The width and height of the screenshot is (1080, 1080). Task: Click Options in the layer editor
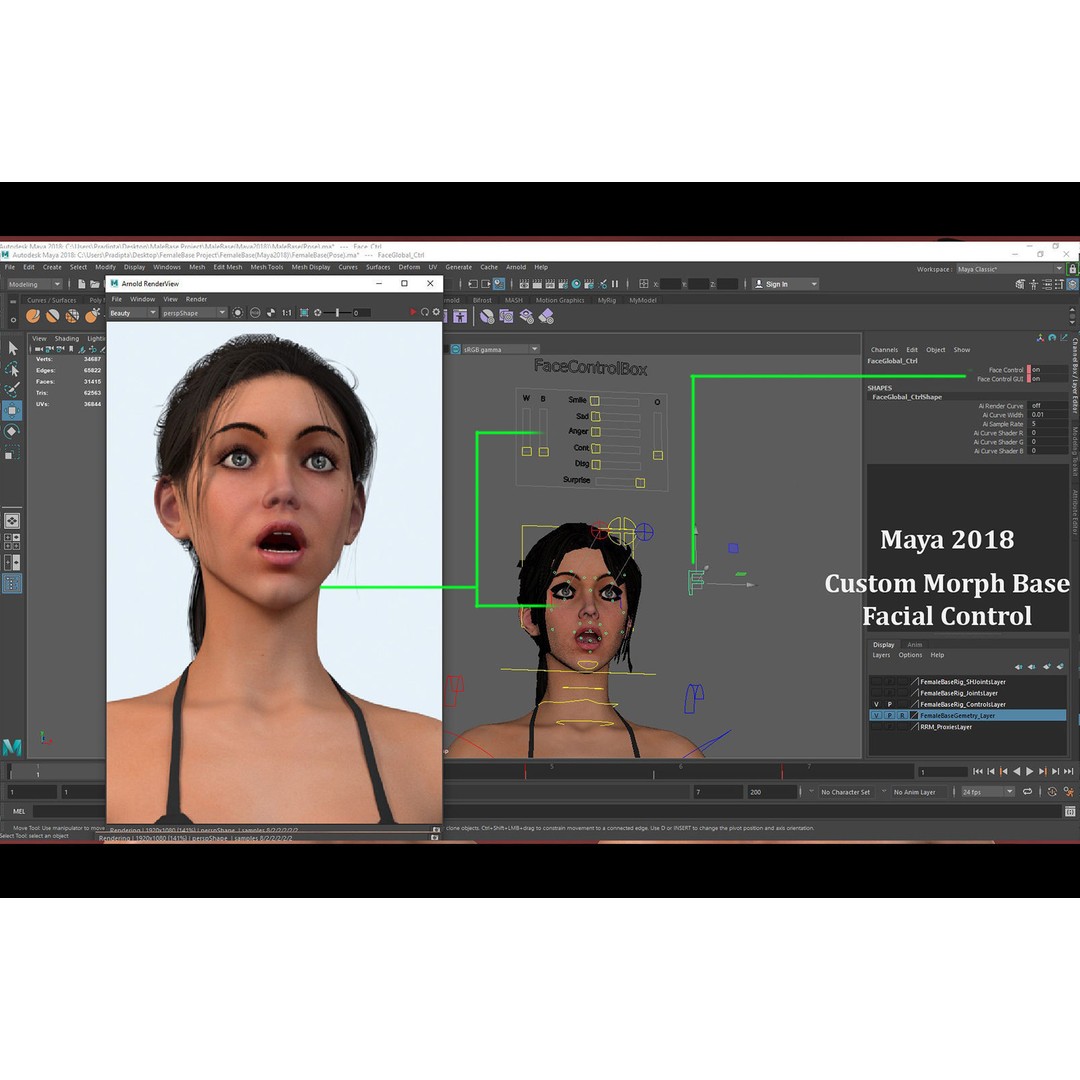[x=910, y=655]
